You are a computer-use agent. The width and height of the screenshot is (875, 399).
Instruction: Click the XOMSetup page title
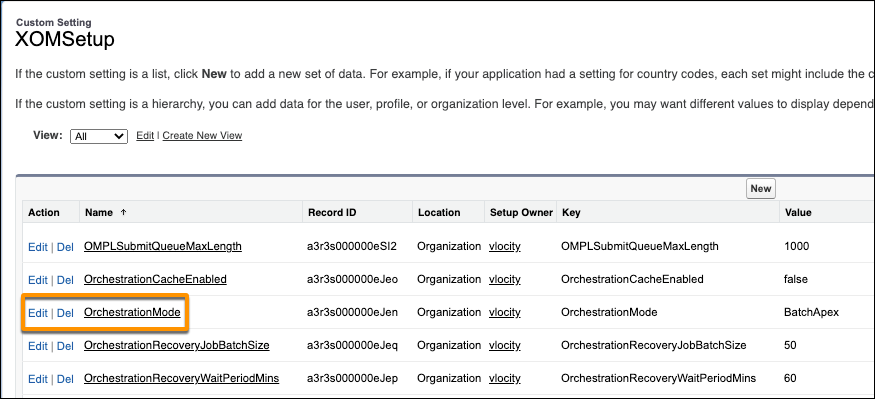coord(65,40)
